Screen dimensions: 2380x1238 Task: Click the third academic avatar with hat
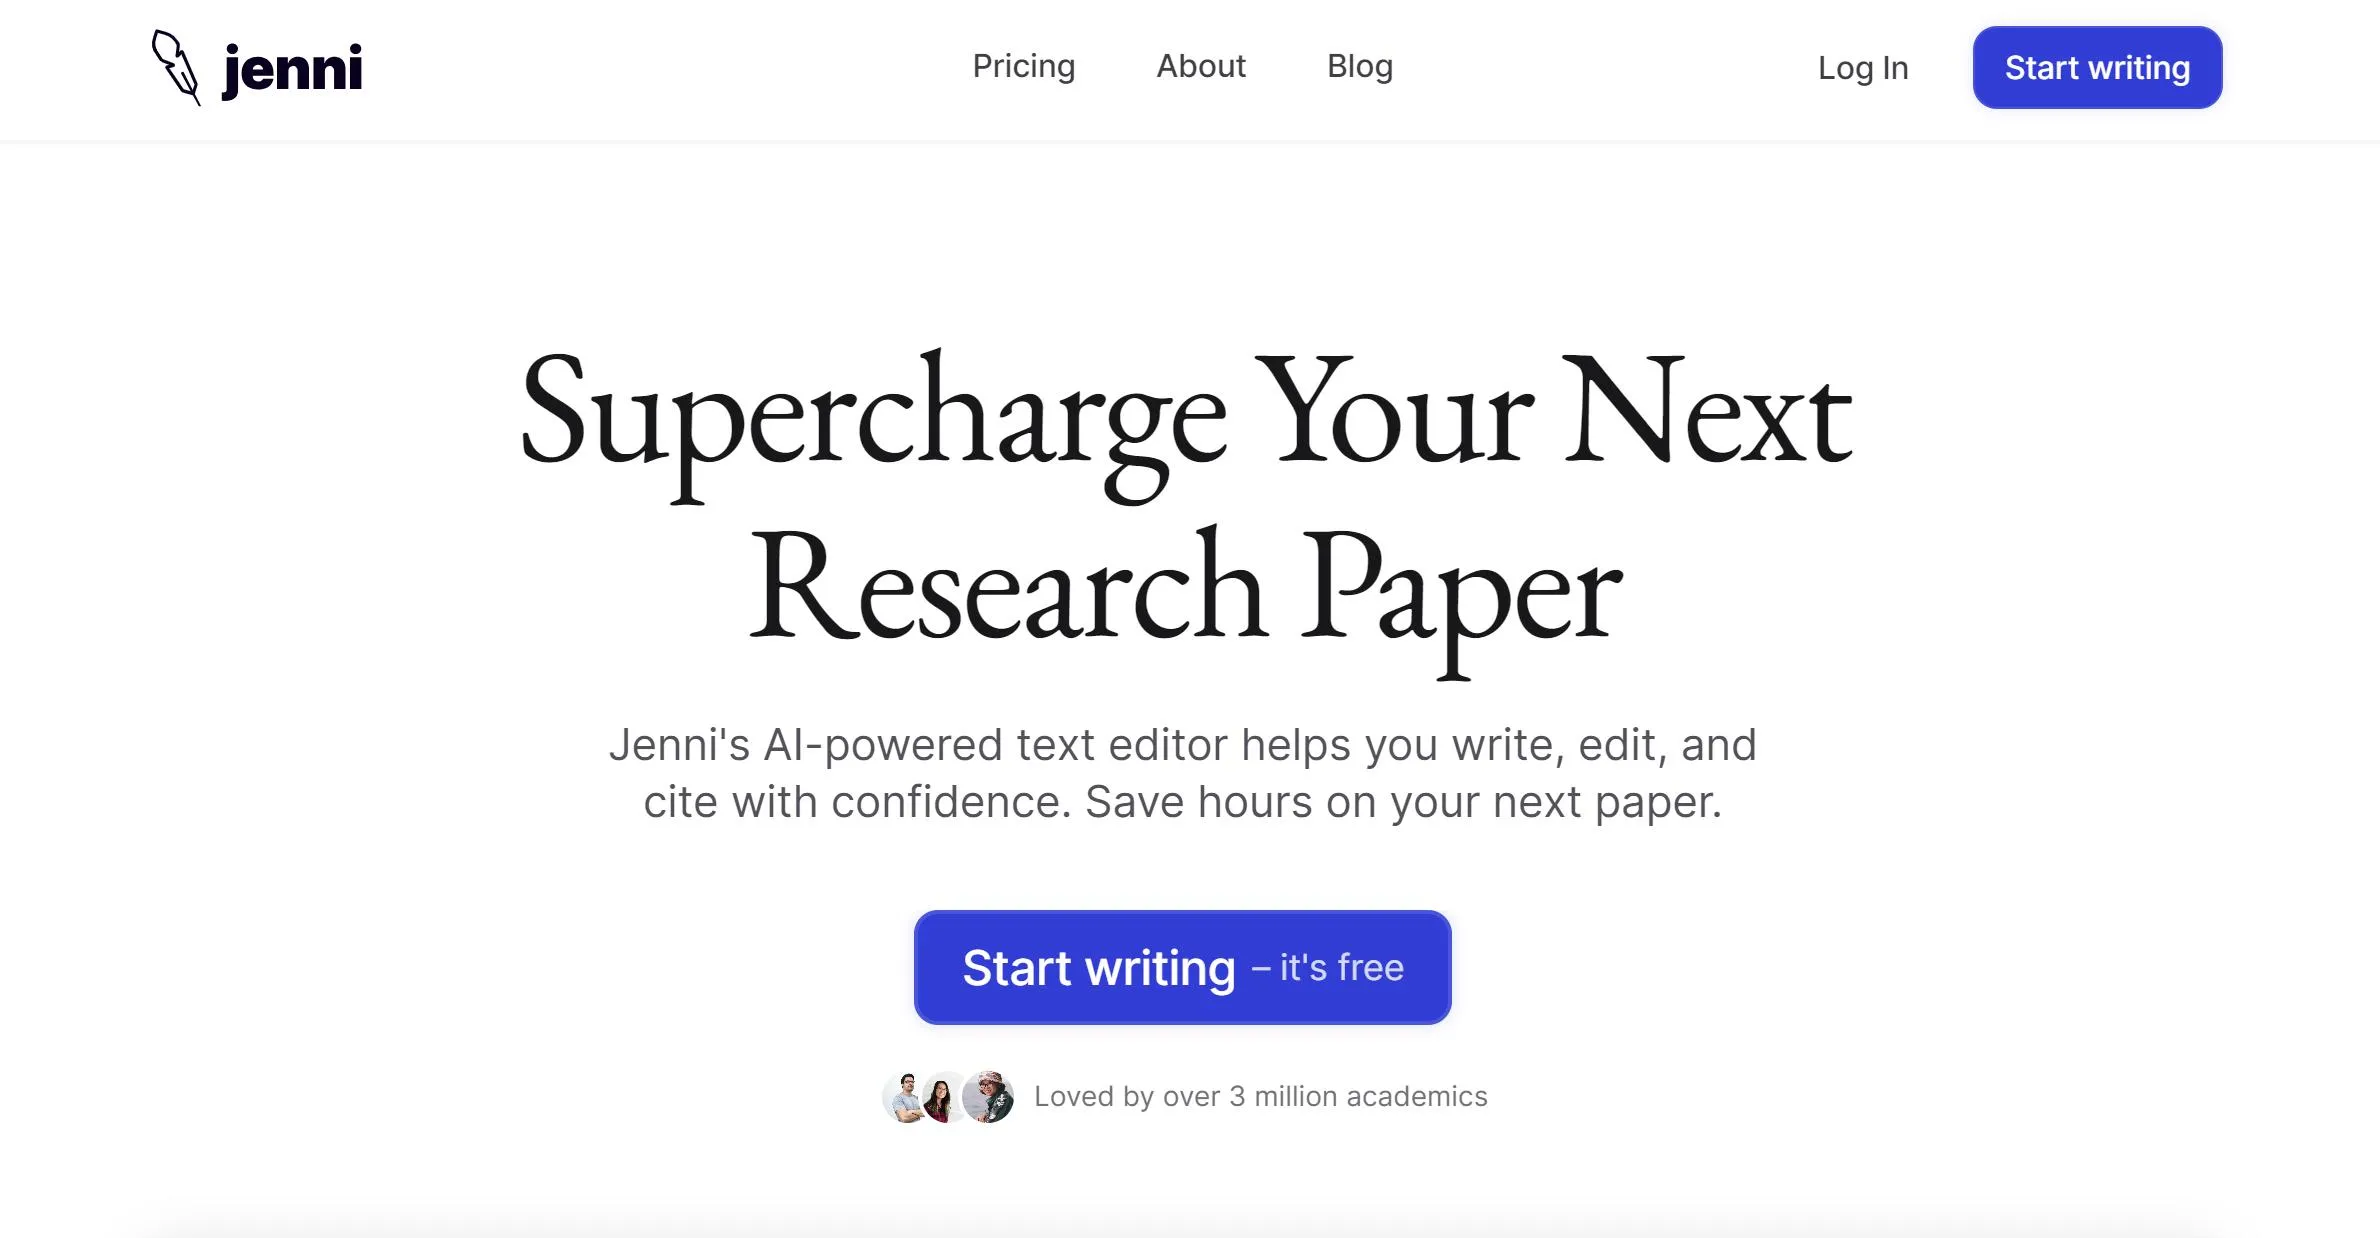[x=989, y=1096]
